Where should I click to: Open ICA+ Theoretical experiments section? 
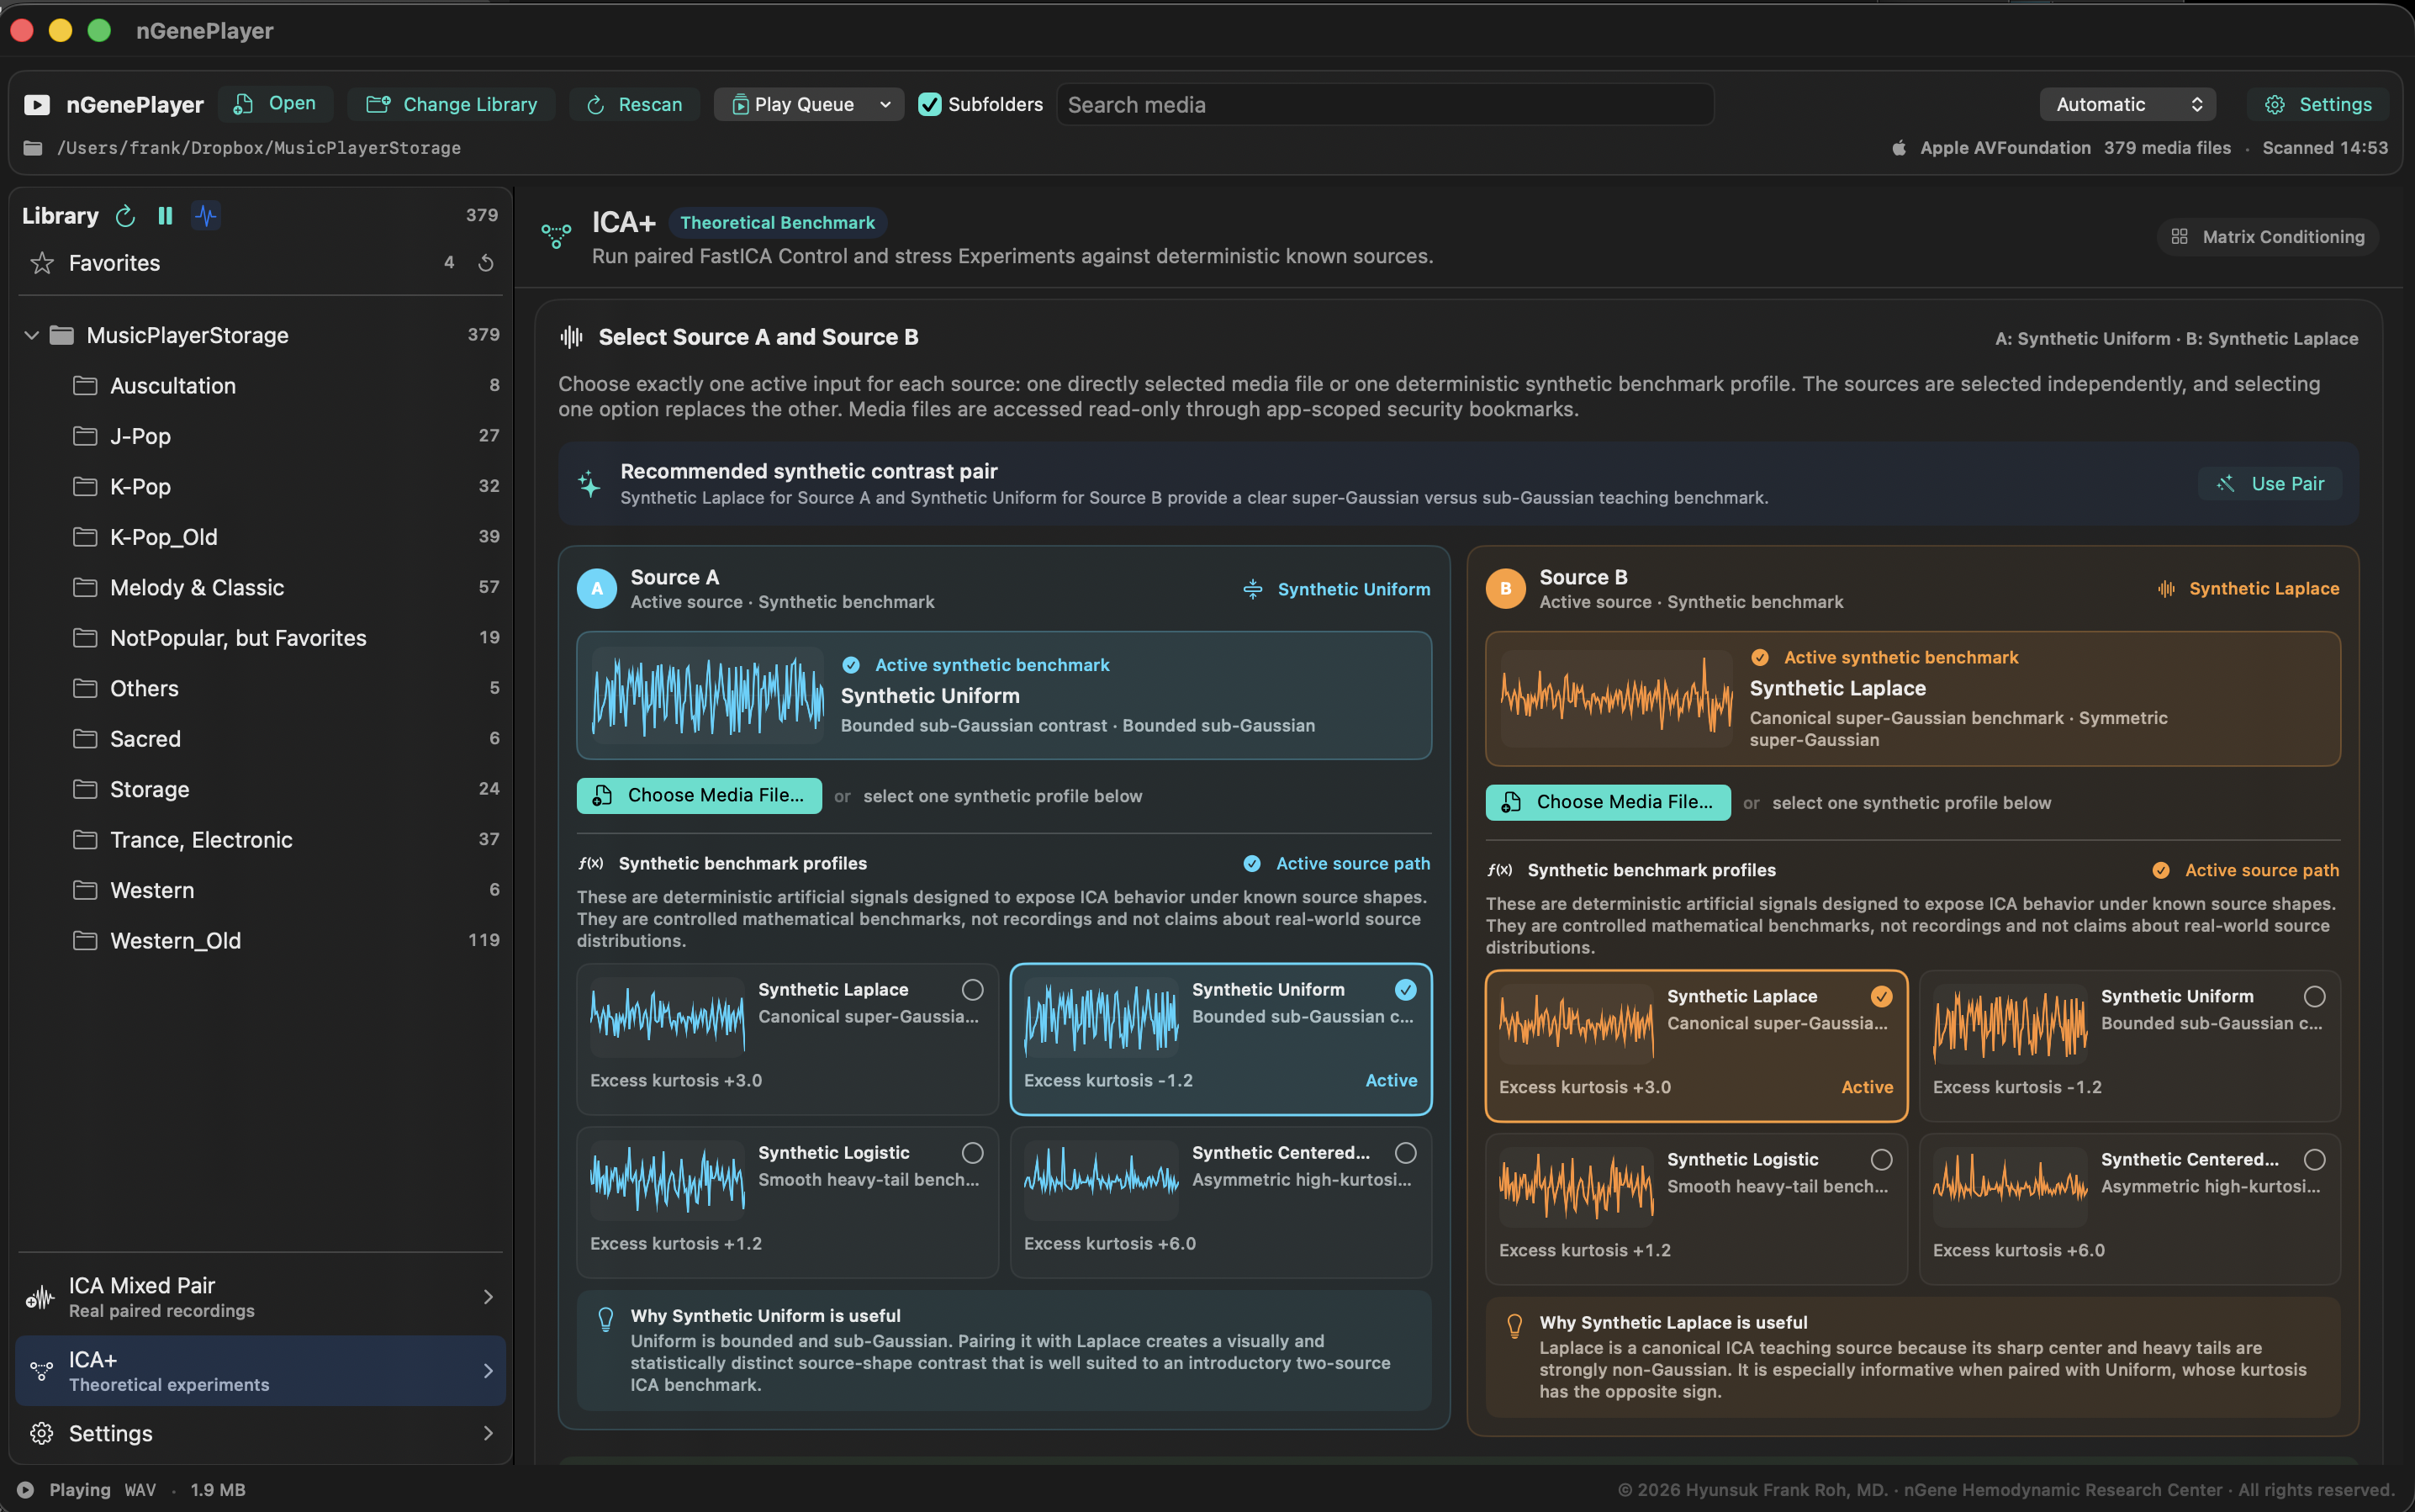pyautogui.click(x=260, y=1372)
